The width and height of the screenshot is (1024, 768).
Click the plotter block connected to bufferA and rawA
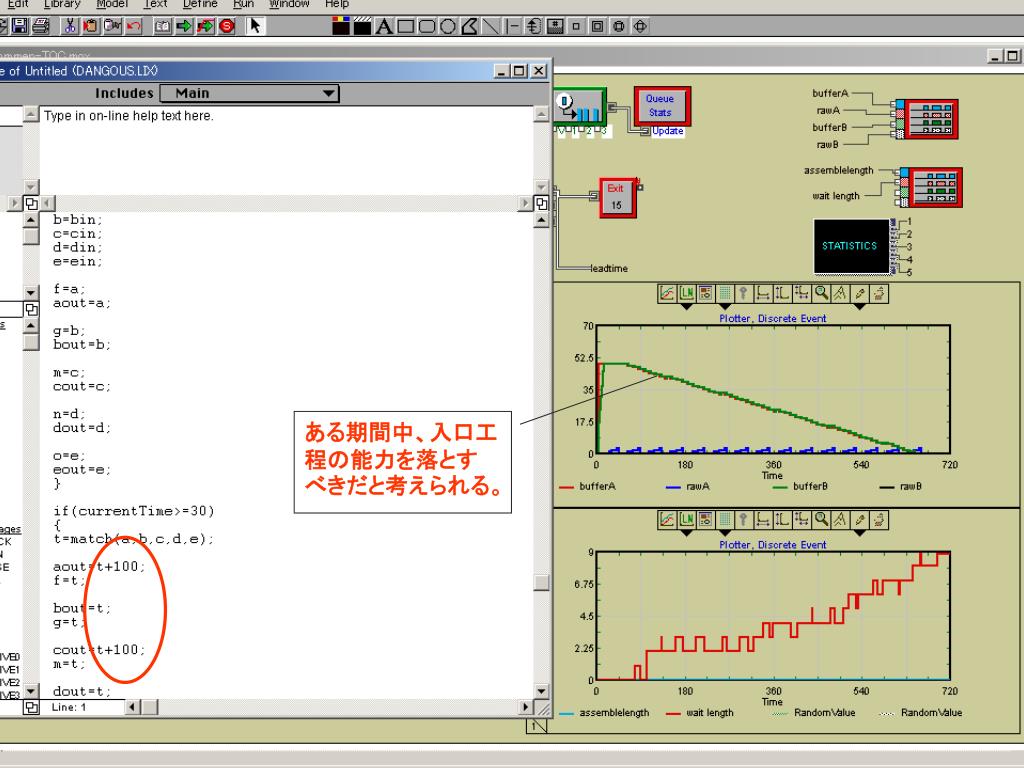tap(931, 119)
